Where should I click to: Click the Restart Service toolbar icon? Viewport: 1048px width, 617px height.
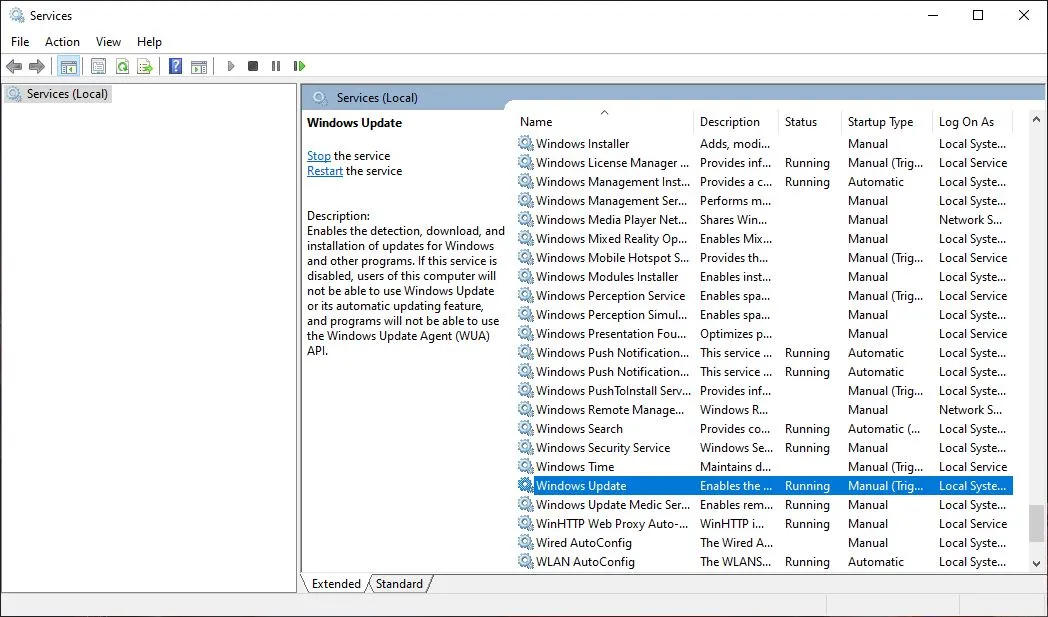point(299,66)
